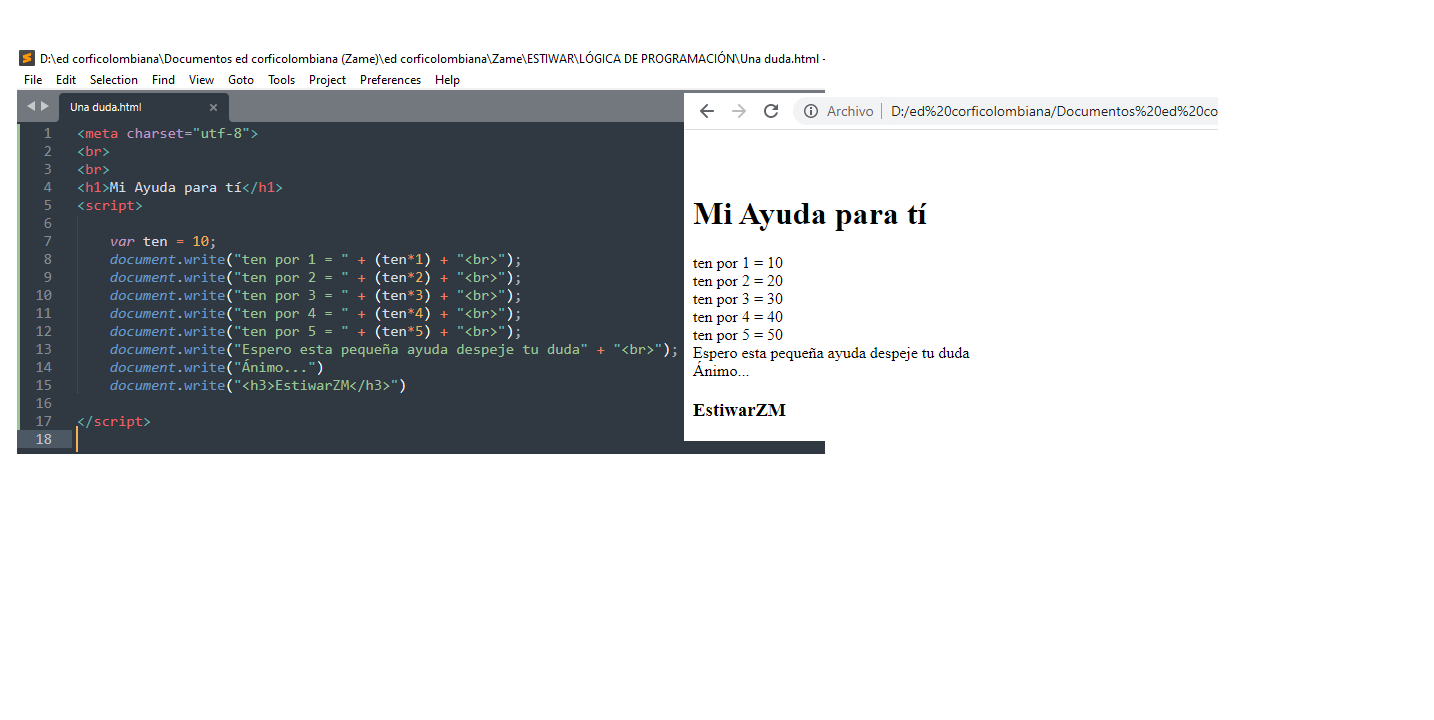
Task: Open the Goto menu
Action: [x=241, y=80]
